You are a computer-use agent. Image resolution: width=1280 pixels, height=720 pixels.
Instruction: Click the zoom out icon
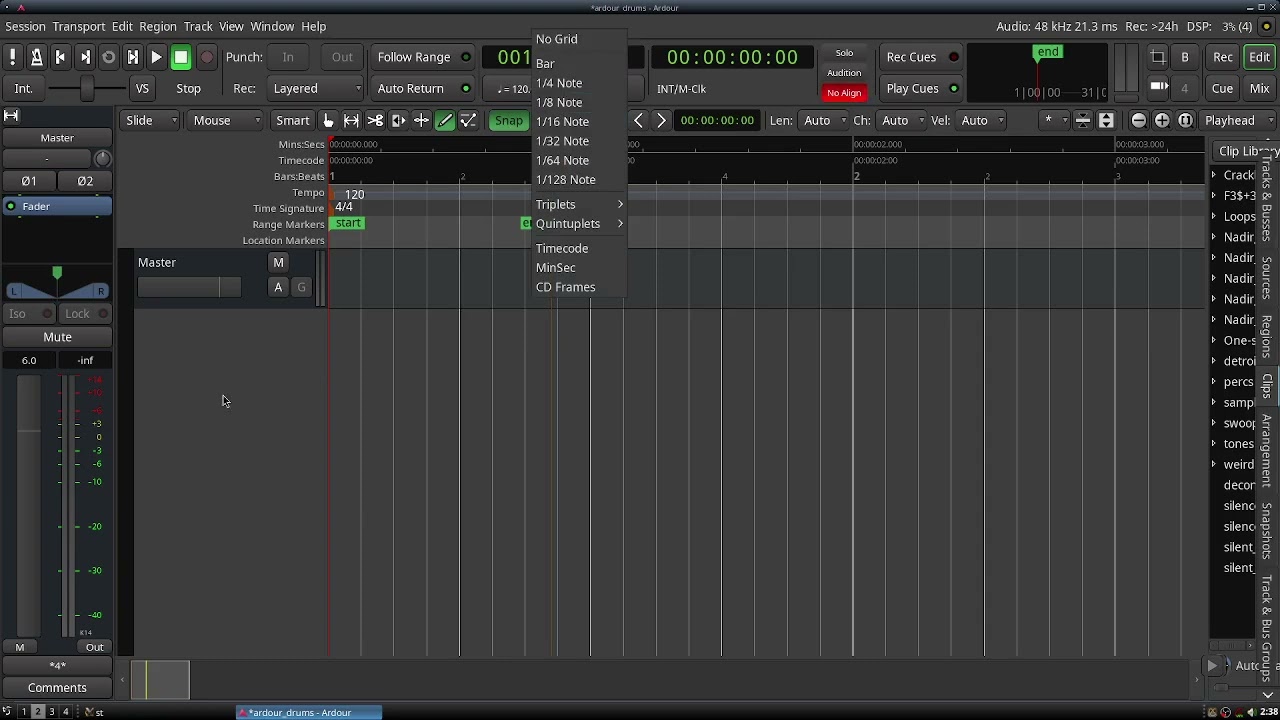pyautogui.click(x=1139, y=120)
